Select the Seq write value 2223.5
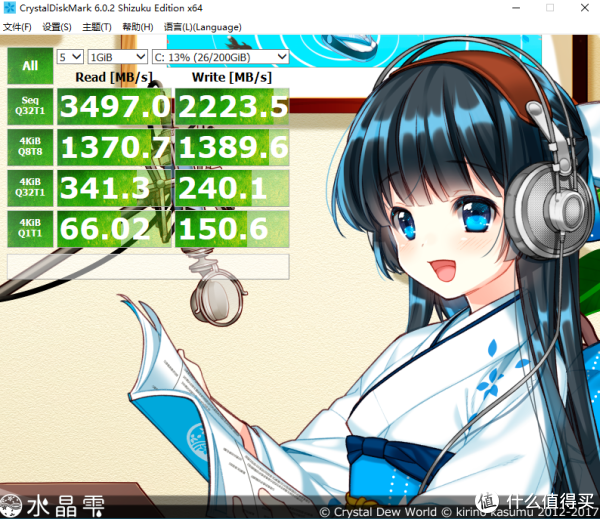 coord(232,106)
